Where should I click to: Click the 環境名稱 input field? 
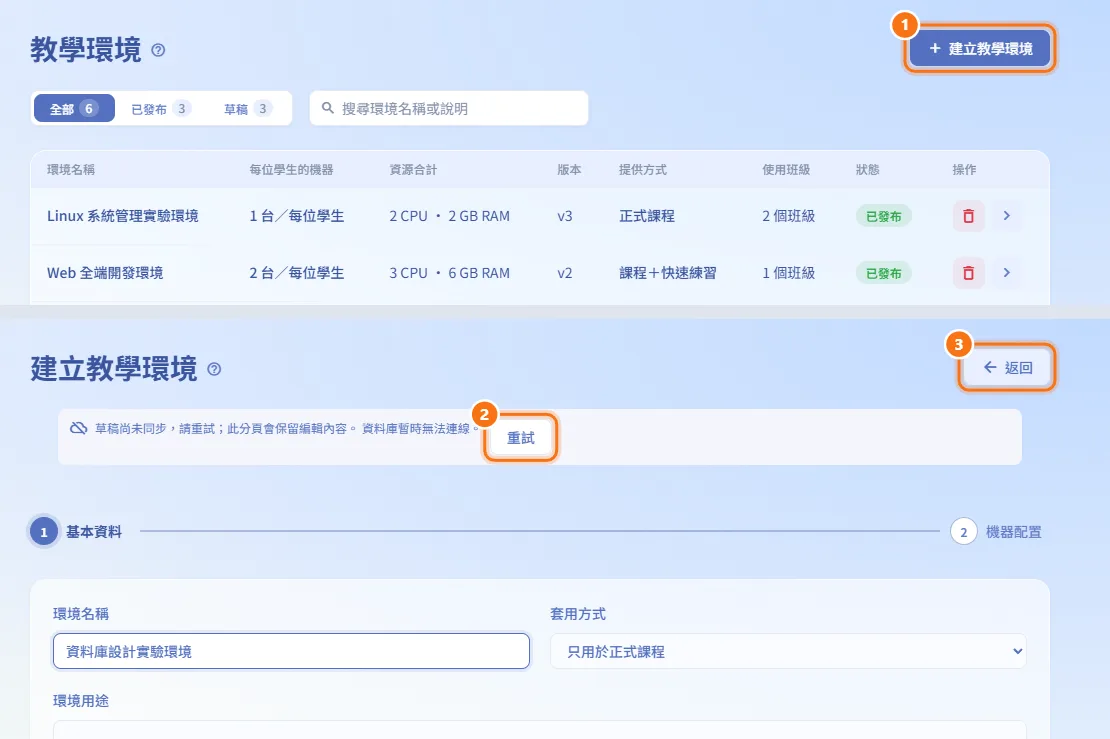tap(291, 651)
